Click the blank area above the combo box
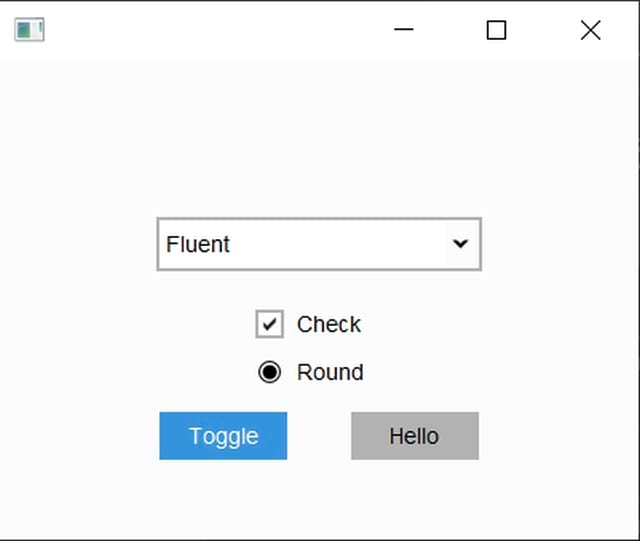The height and width of the screenshot is (541, 640). tap(319, 139)
